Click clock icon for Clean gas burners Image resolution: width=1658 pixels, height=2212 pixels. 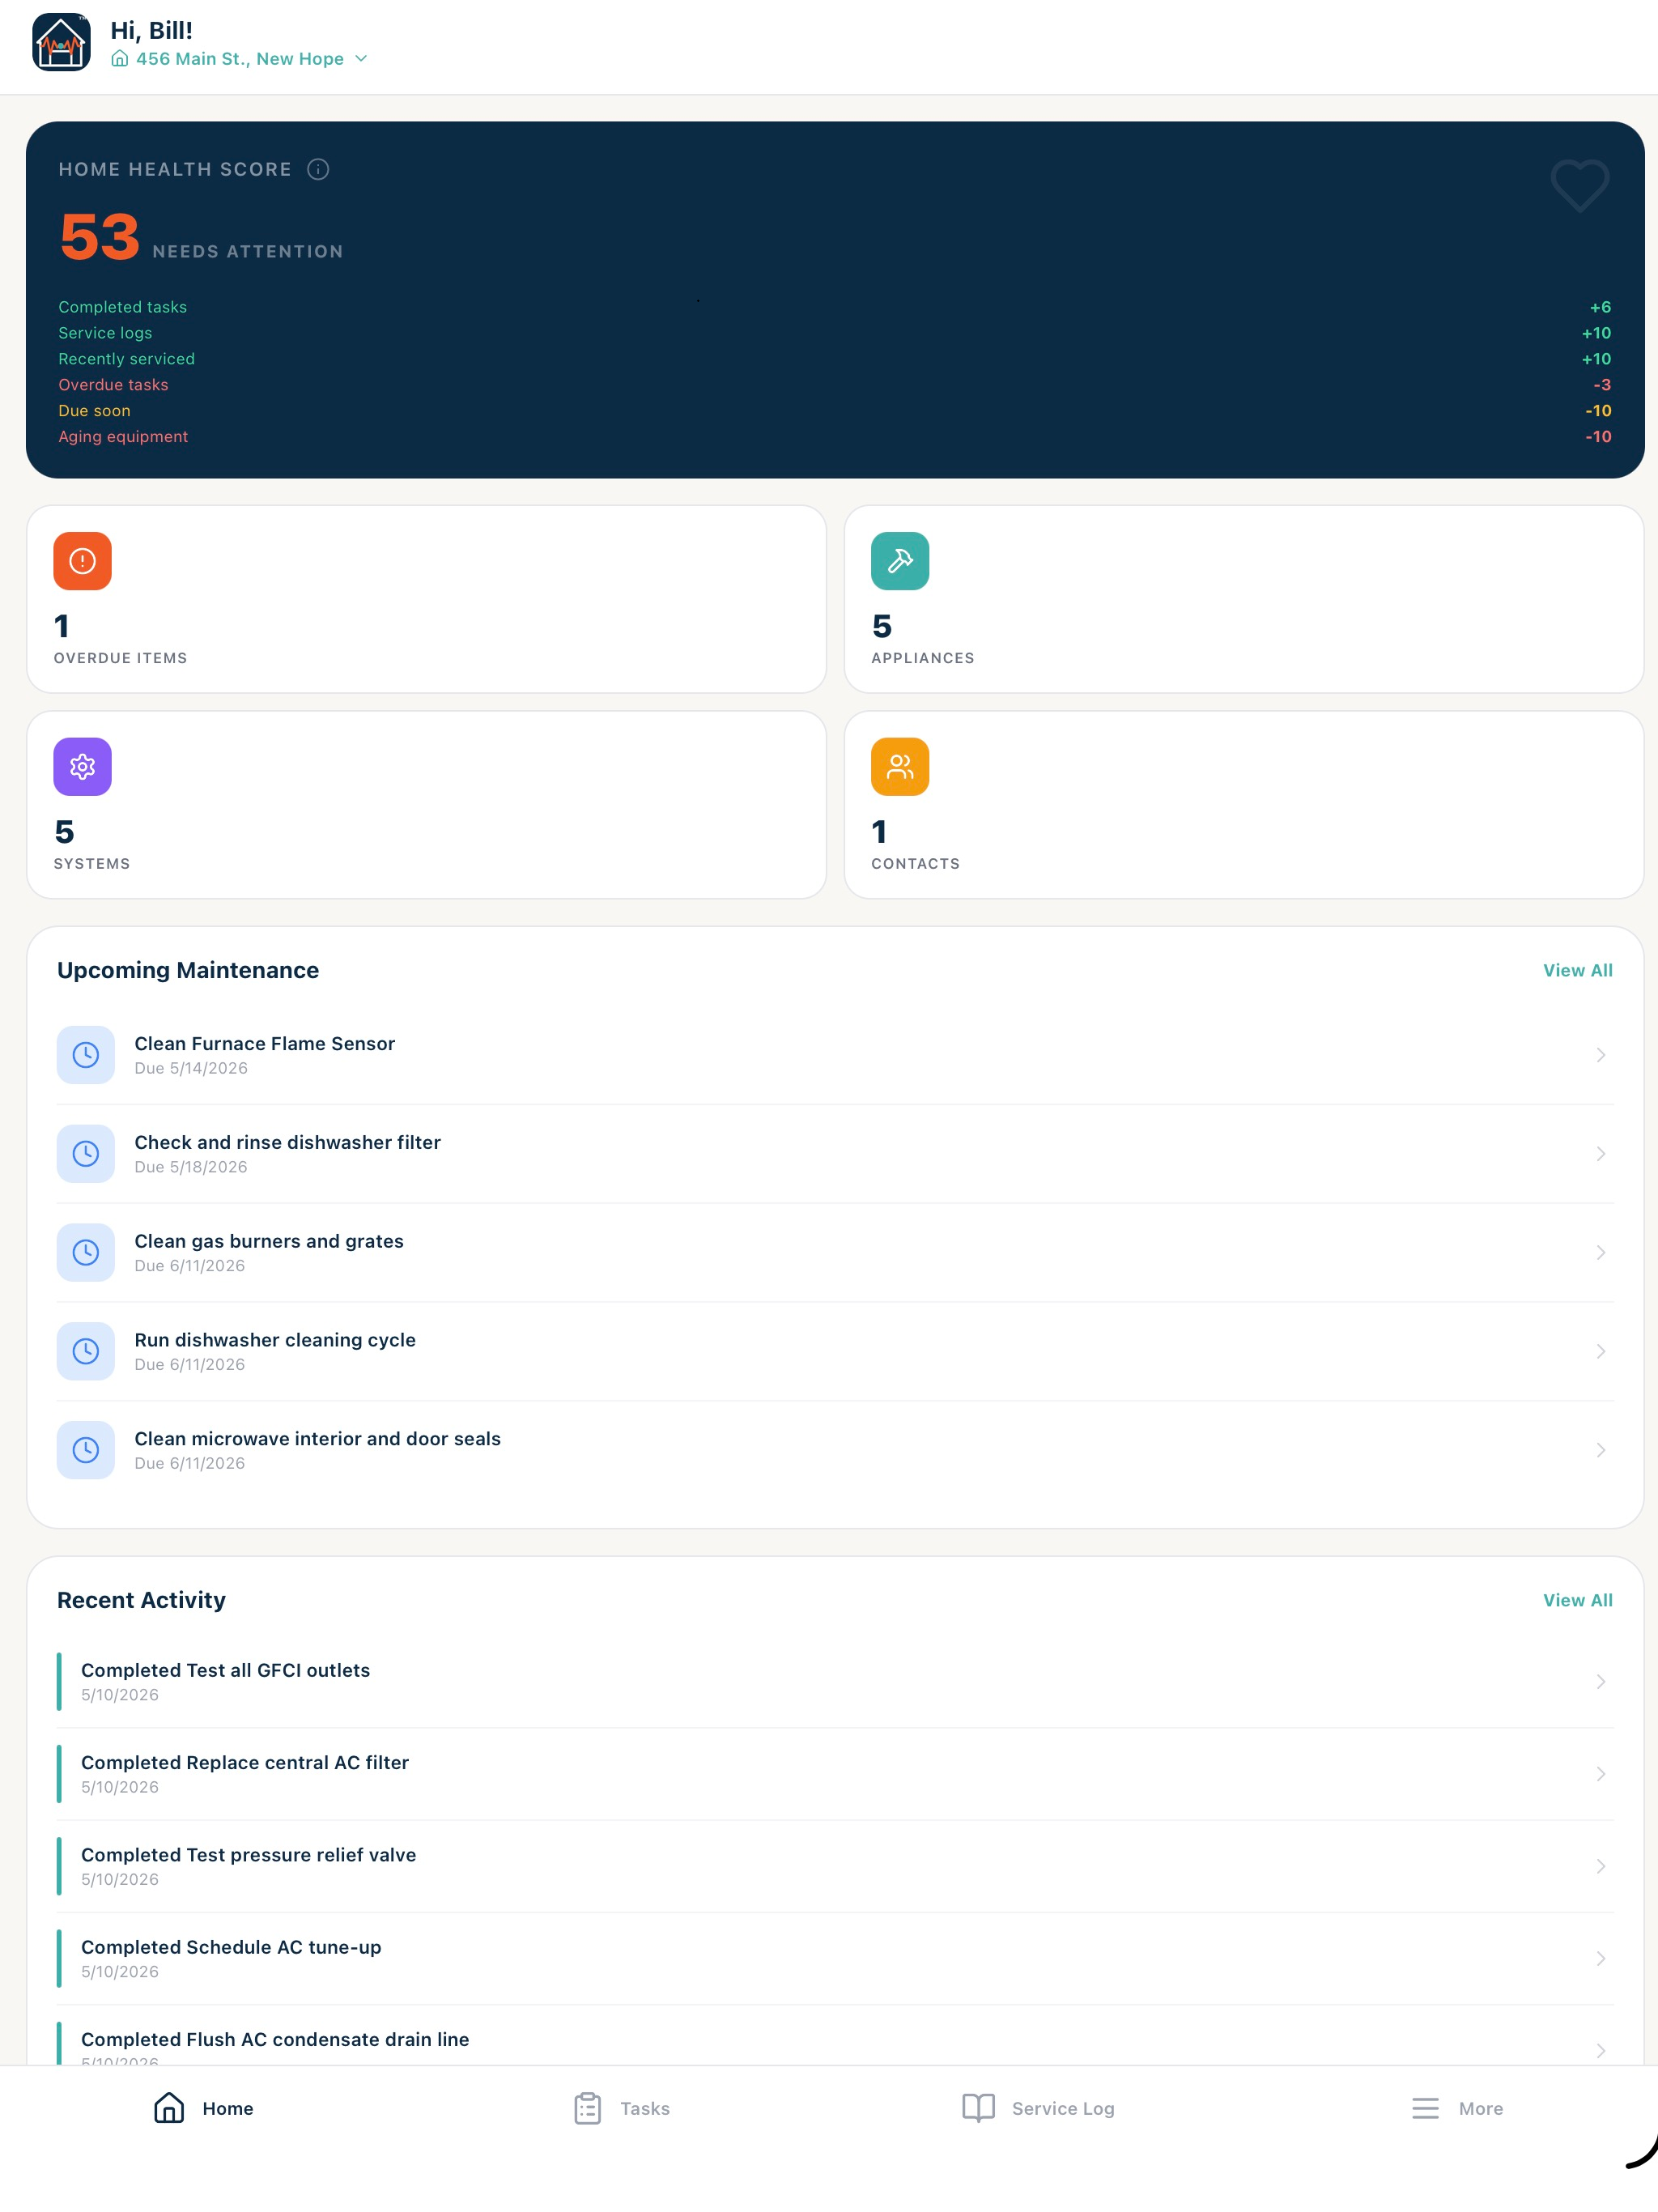click(86, 1253)
